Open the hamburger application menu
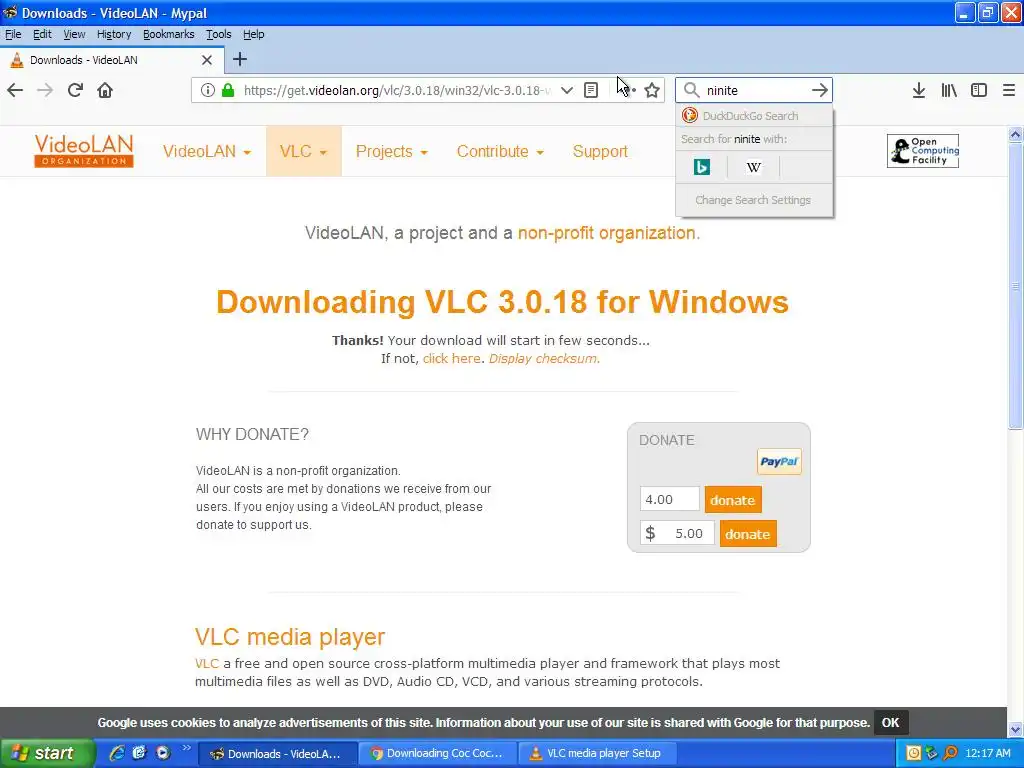The height and width of the screenshot is (768, 1024). (1009, 90)
